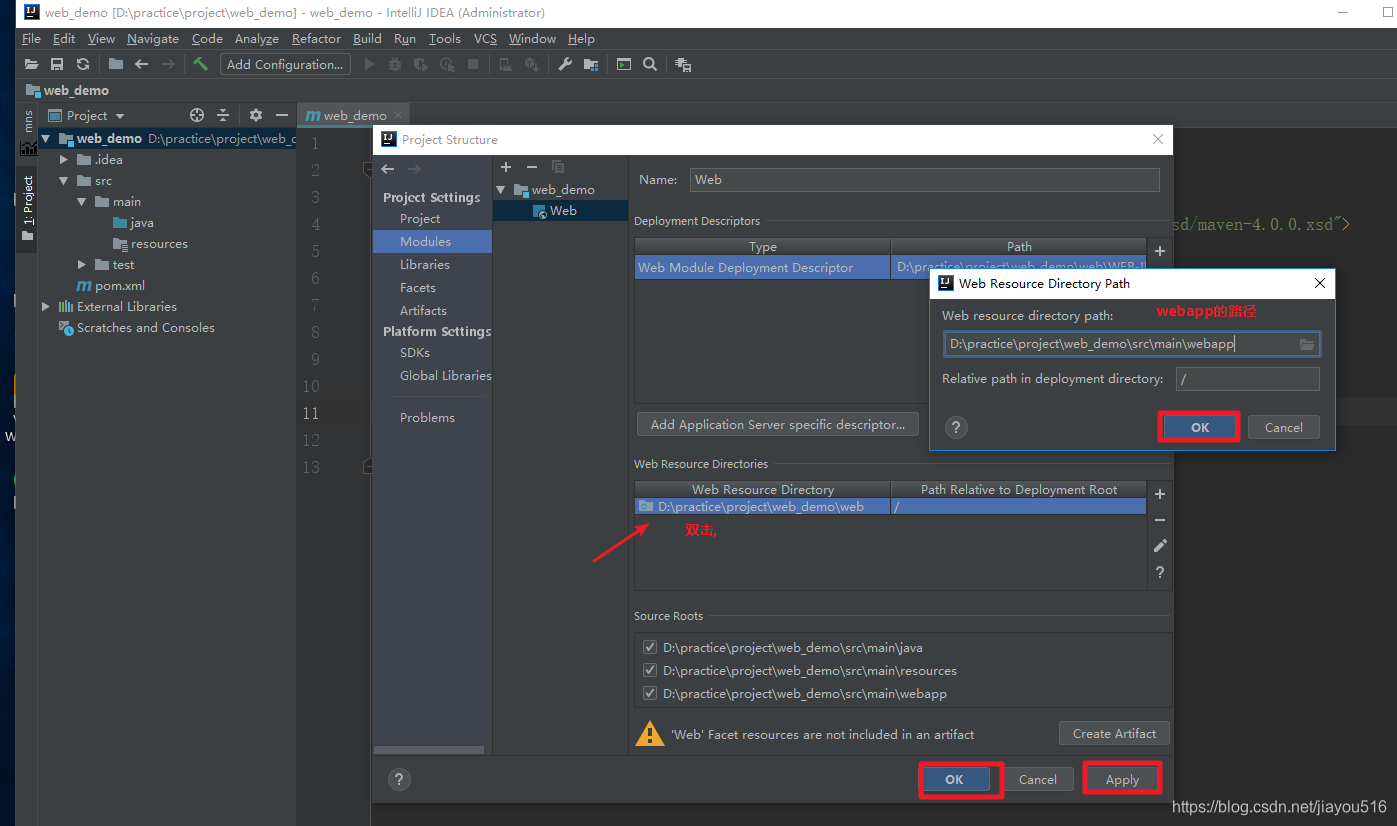Click the minus icon above the module tree
Viewport: 1397px width, 826px height.
[532, 167]
